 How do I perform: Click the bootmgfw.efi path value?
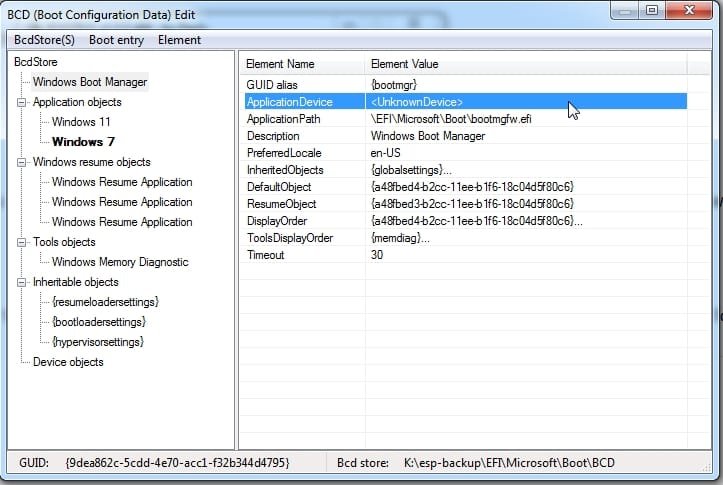[x=451, y=119]
